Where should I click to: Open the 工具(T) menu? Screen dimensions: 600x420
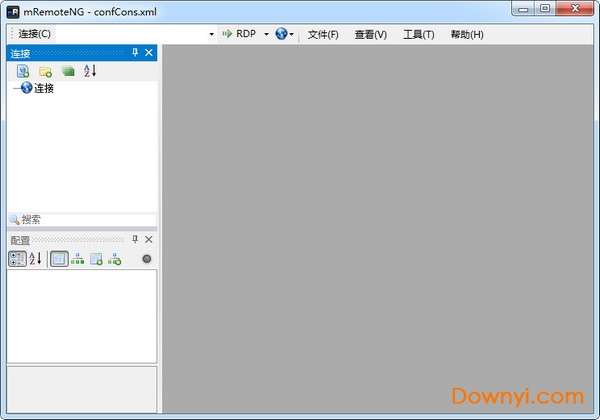[x=419, y=34]
